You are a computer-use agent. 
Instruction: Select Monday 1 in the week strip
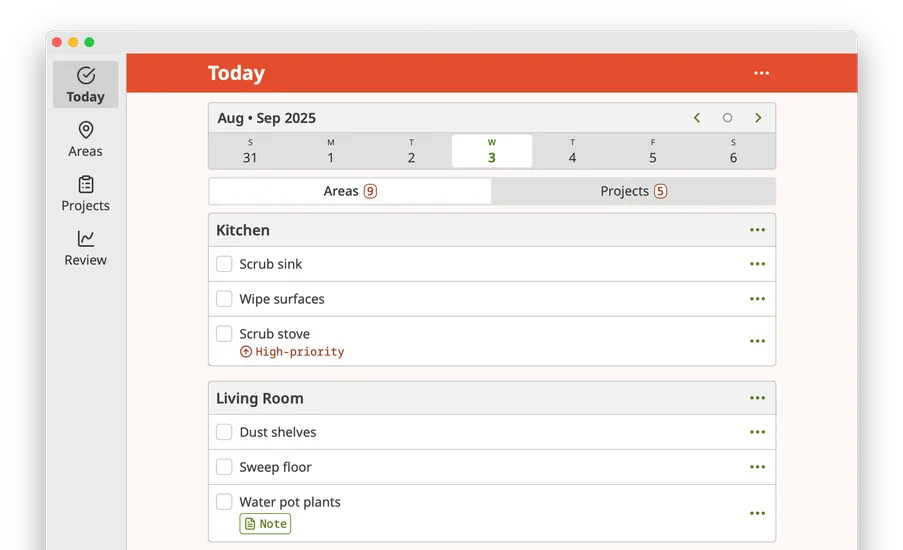pos(331,151)
